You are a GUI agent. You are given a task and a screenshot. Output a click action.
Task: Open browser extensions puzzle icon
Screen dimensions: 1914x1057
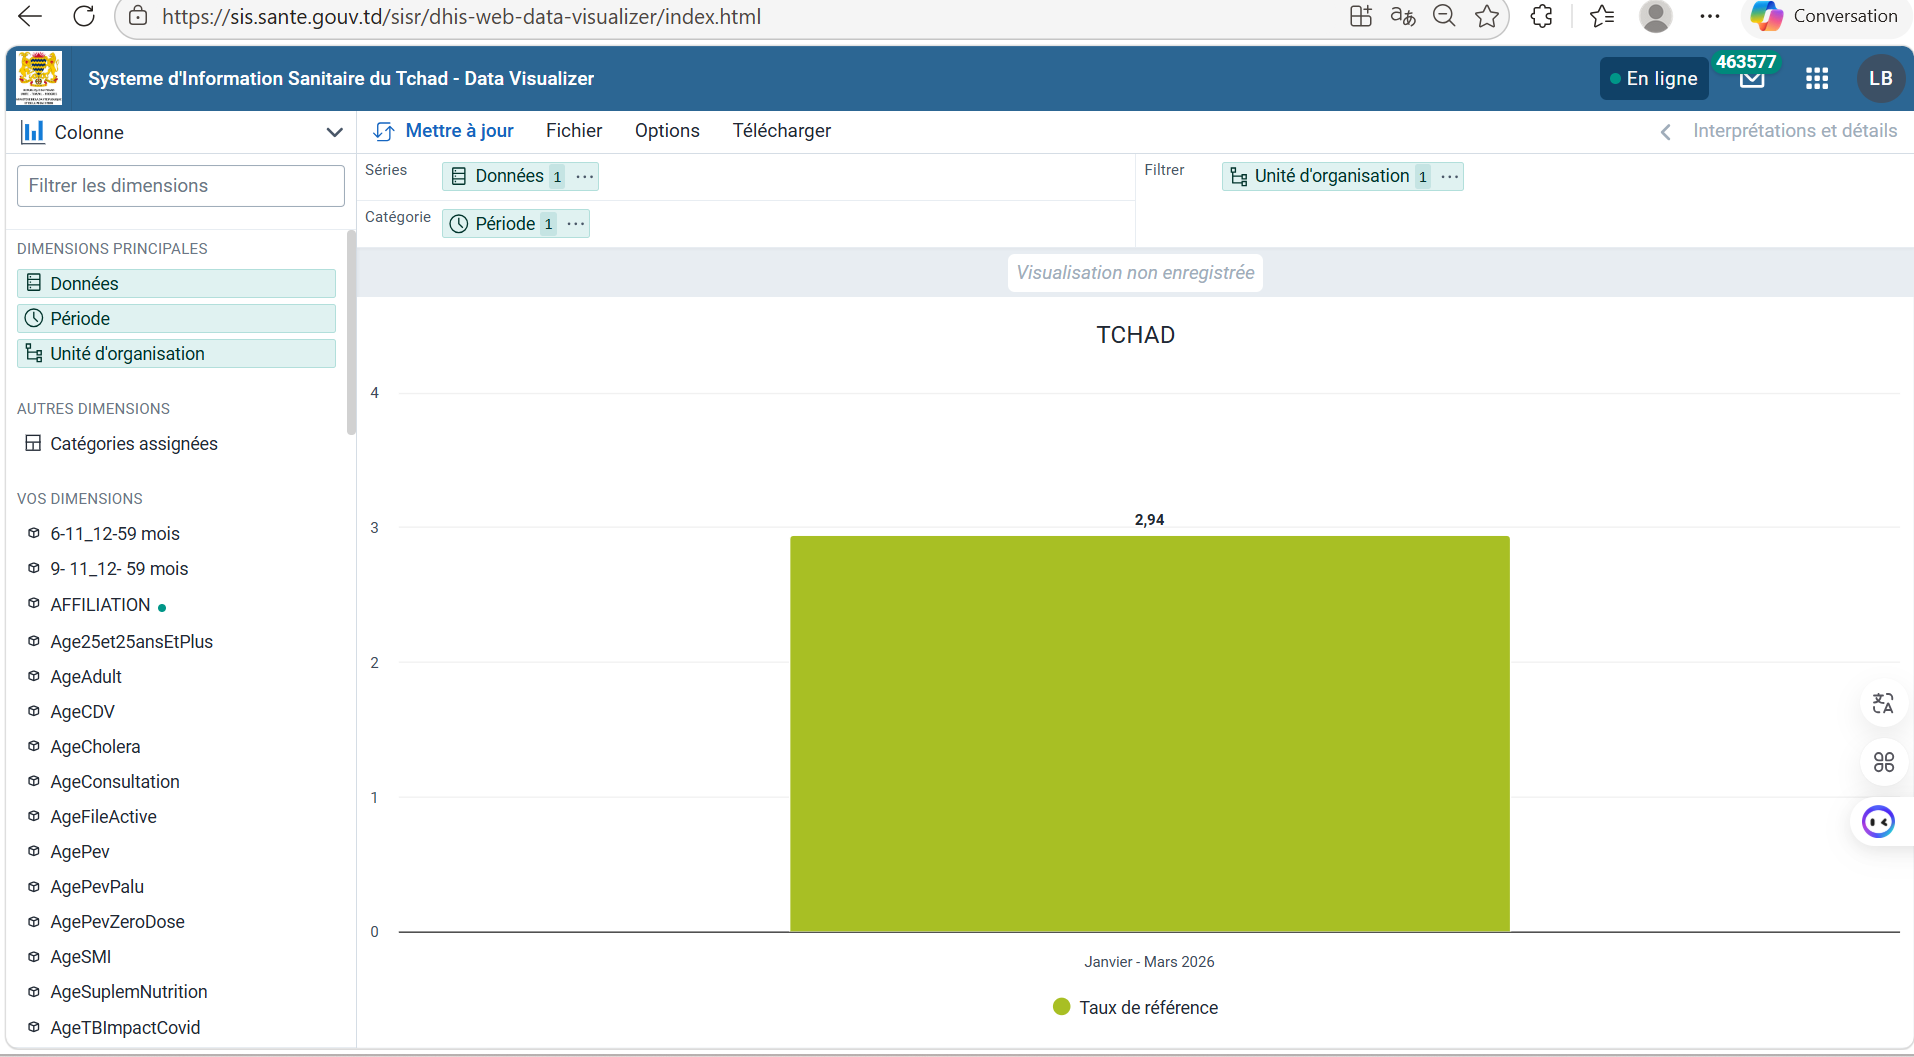(1541, 16)
